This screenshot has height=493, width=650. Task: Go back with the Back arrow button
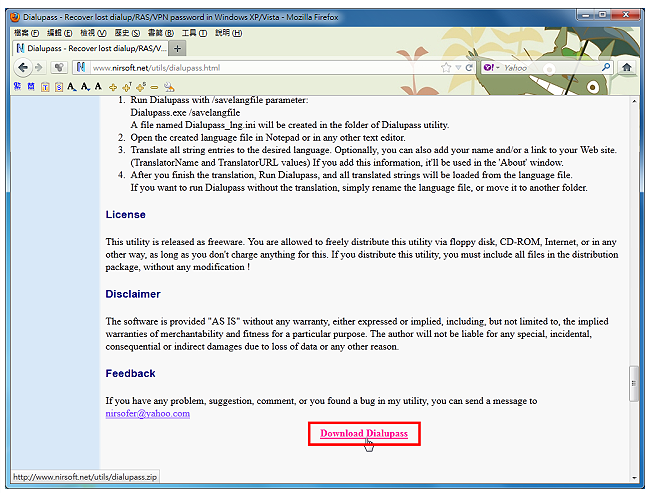(23, 68)
